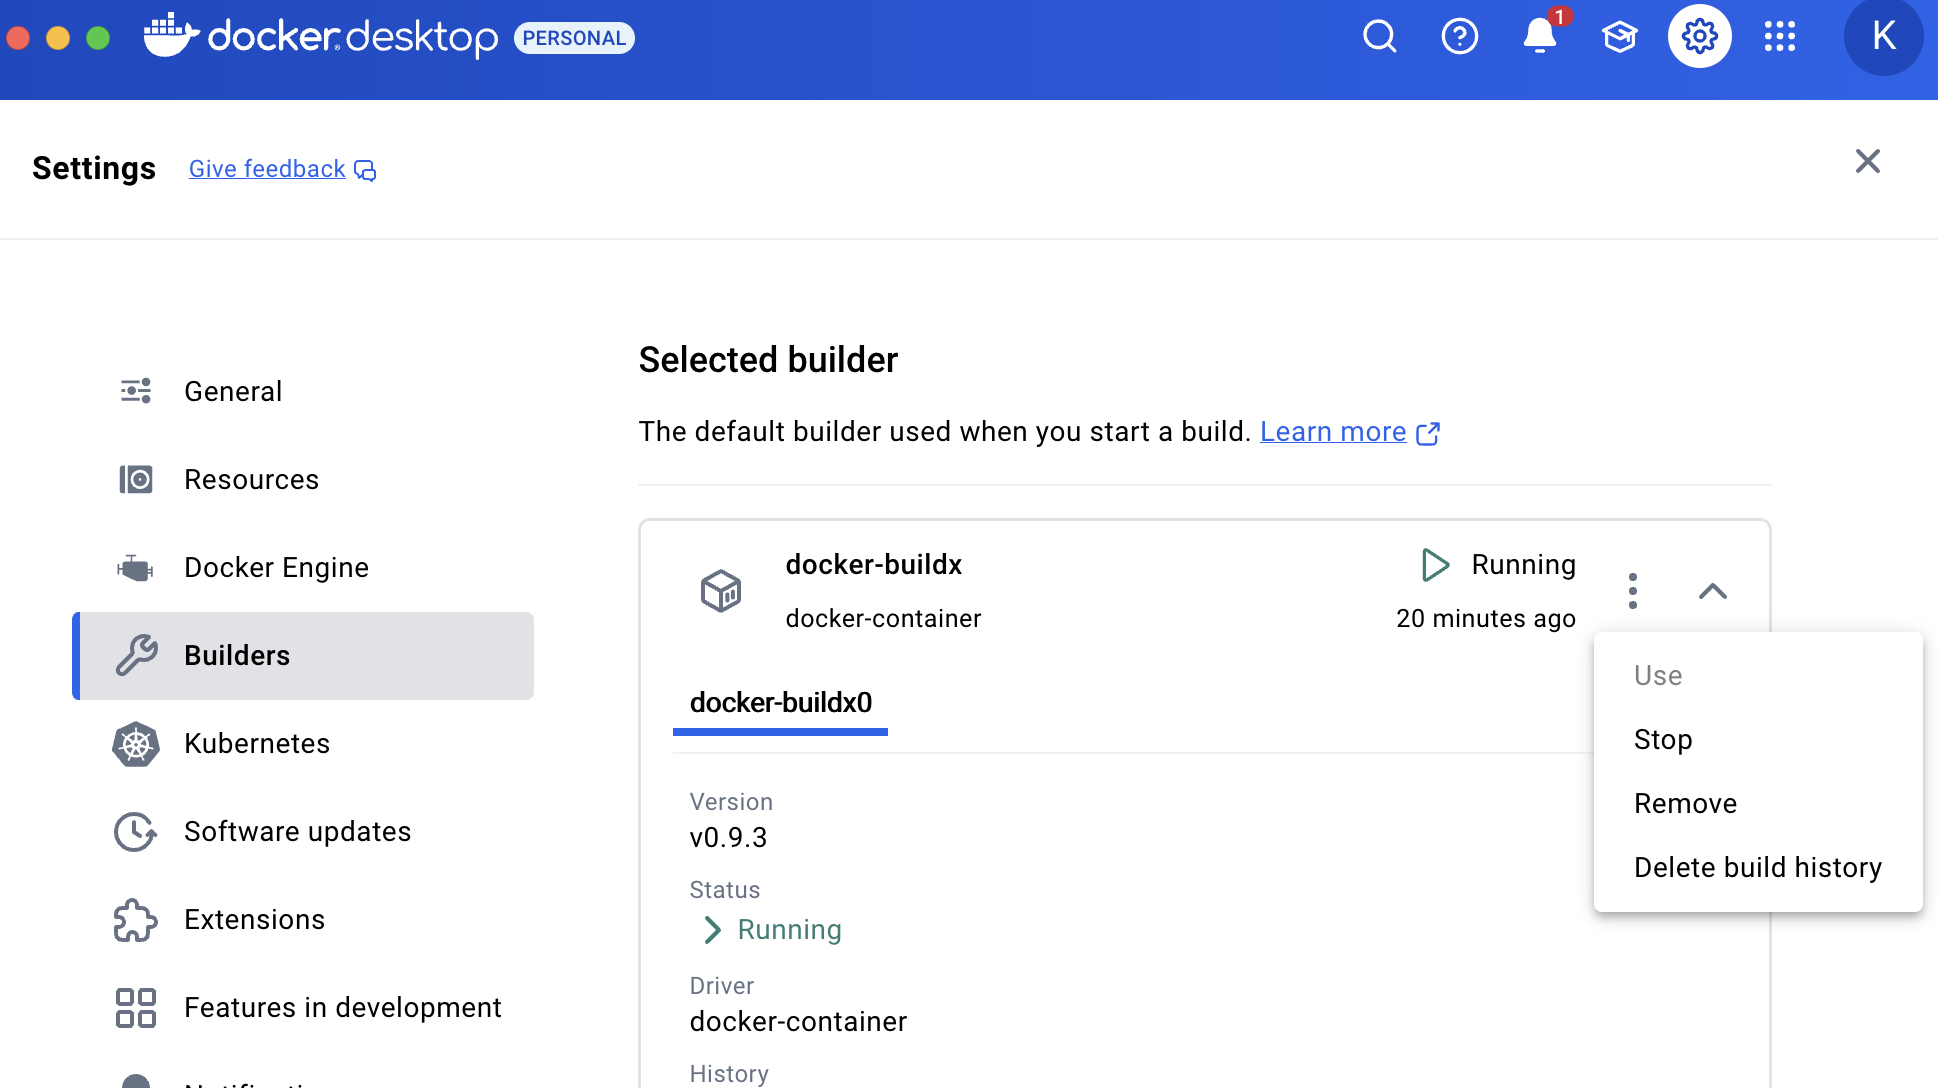
Task: Click the docker-buildx builder cube icon
Action: (x=720, y=591)
